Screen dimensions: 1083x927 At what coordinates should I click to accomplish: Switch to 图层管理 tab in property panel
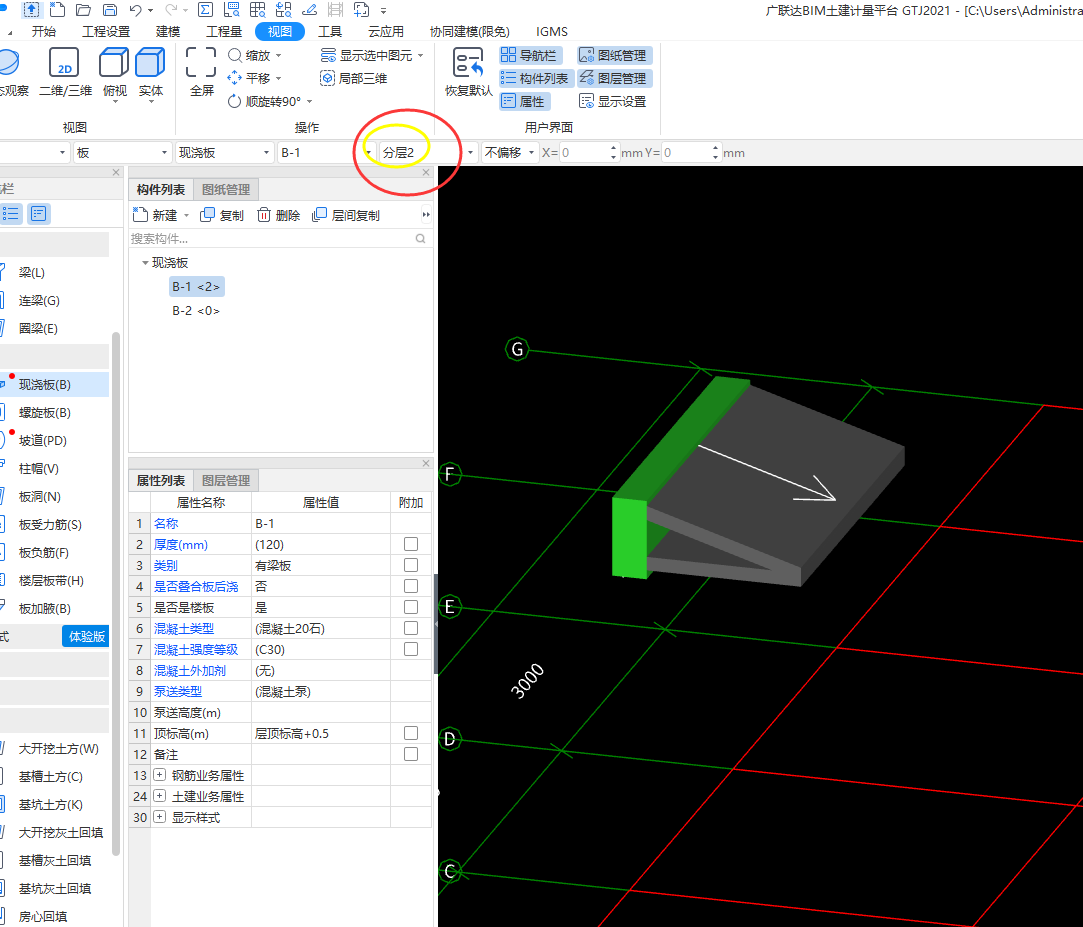(x=226, y=480)
